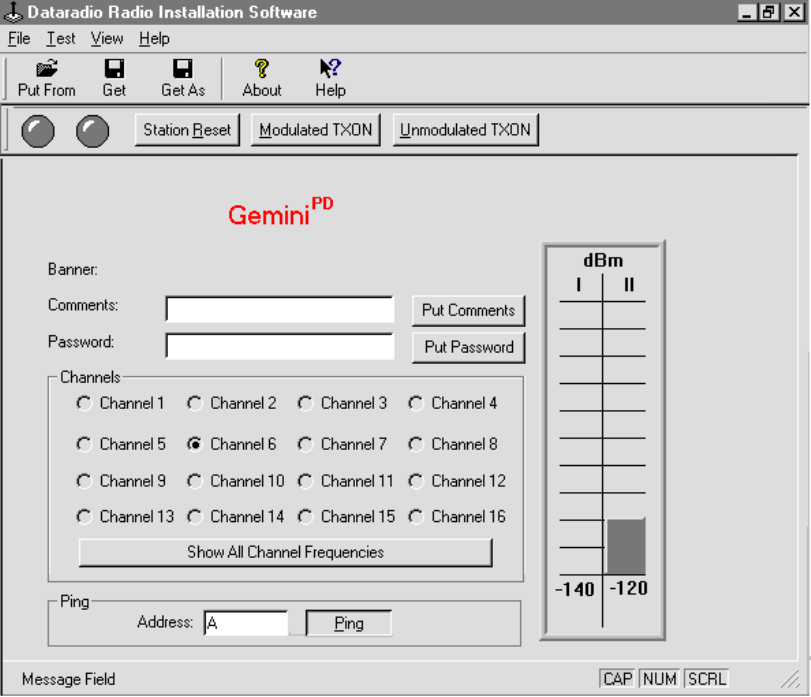The image size is (811, 697).
Task: Select Channel 1 radio button
Action: click(x=84, y=403)
